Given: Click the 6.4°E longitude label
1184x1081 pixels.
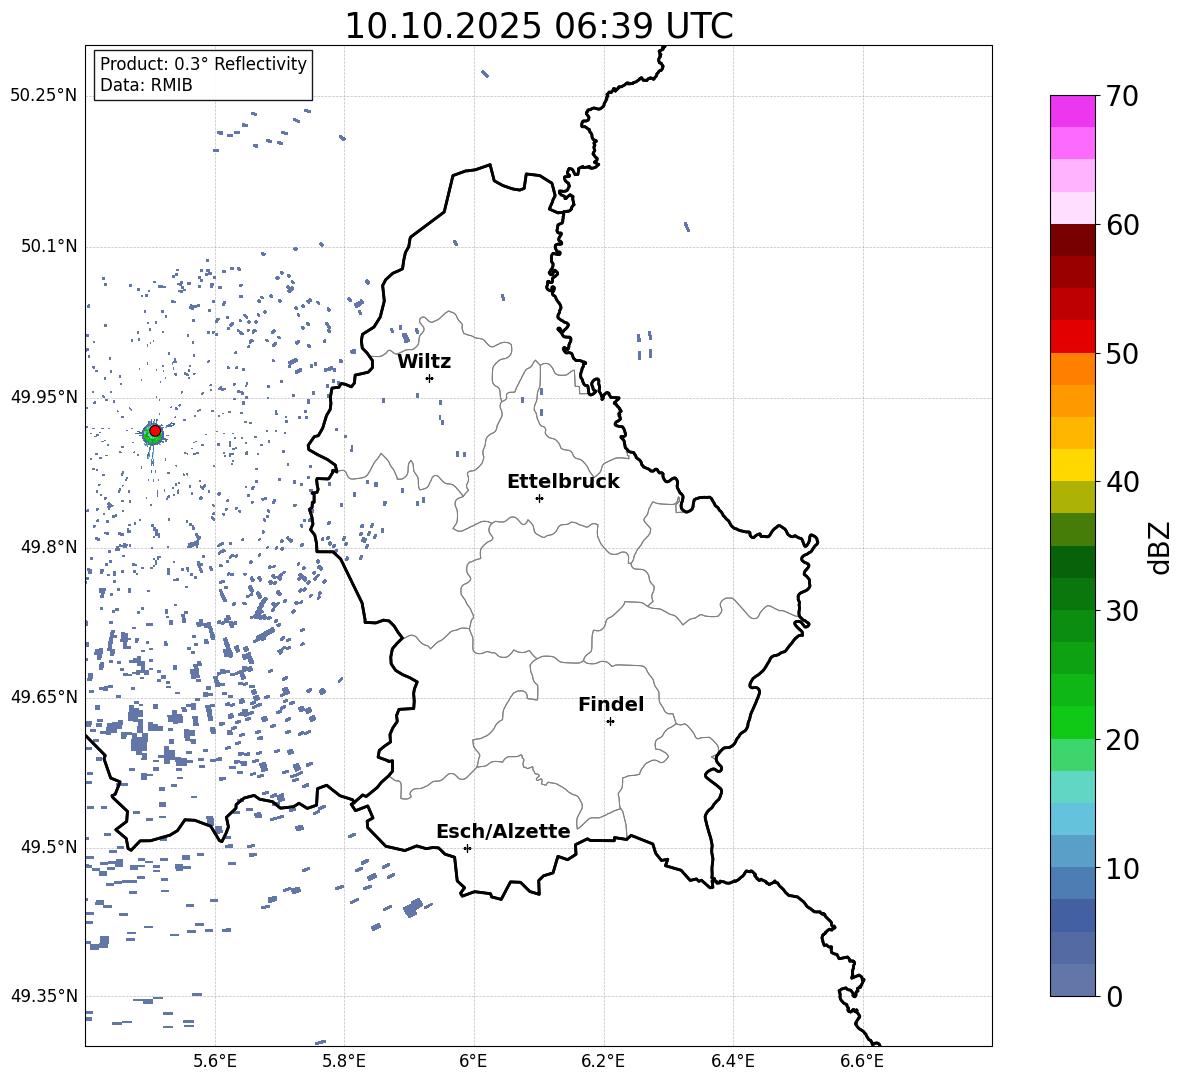Looking at the screenshot, I should click(x=732, y=1062).
